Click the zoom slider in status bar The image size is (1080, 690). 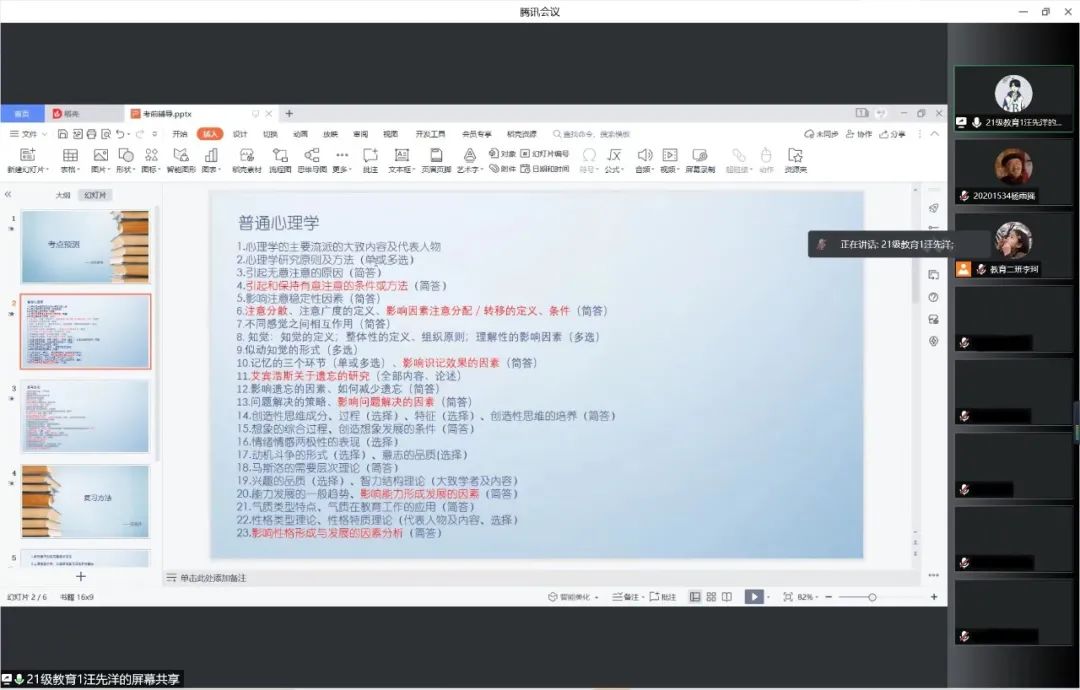click(872, 597)
